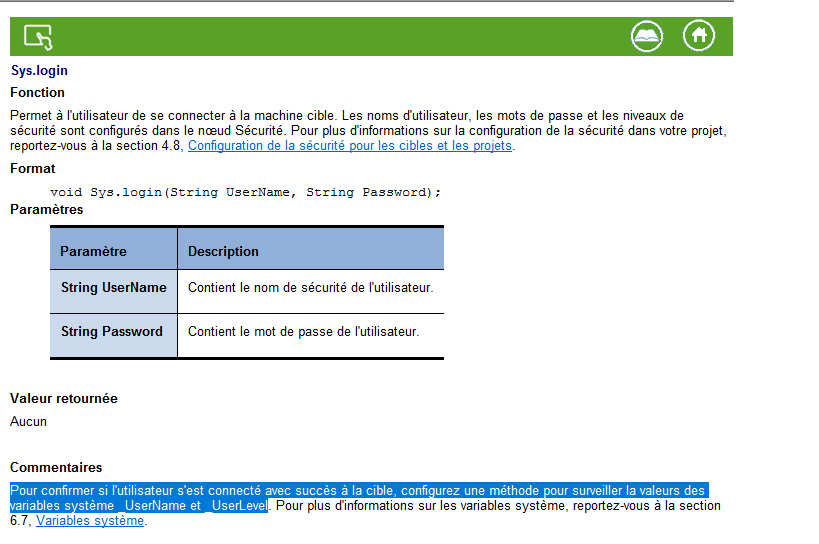Click the 'Commentaires' section heading
Screen dimensions: 819x544
coord(56,468)
